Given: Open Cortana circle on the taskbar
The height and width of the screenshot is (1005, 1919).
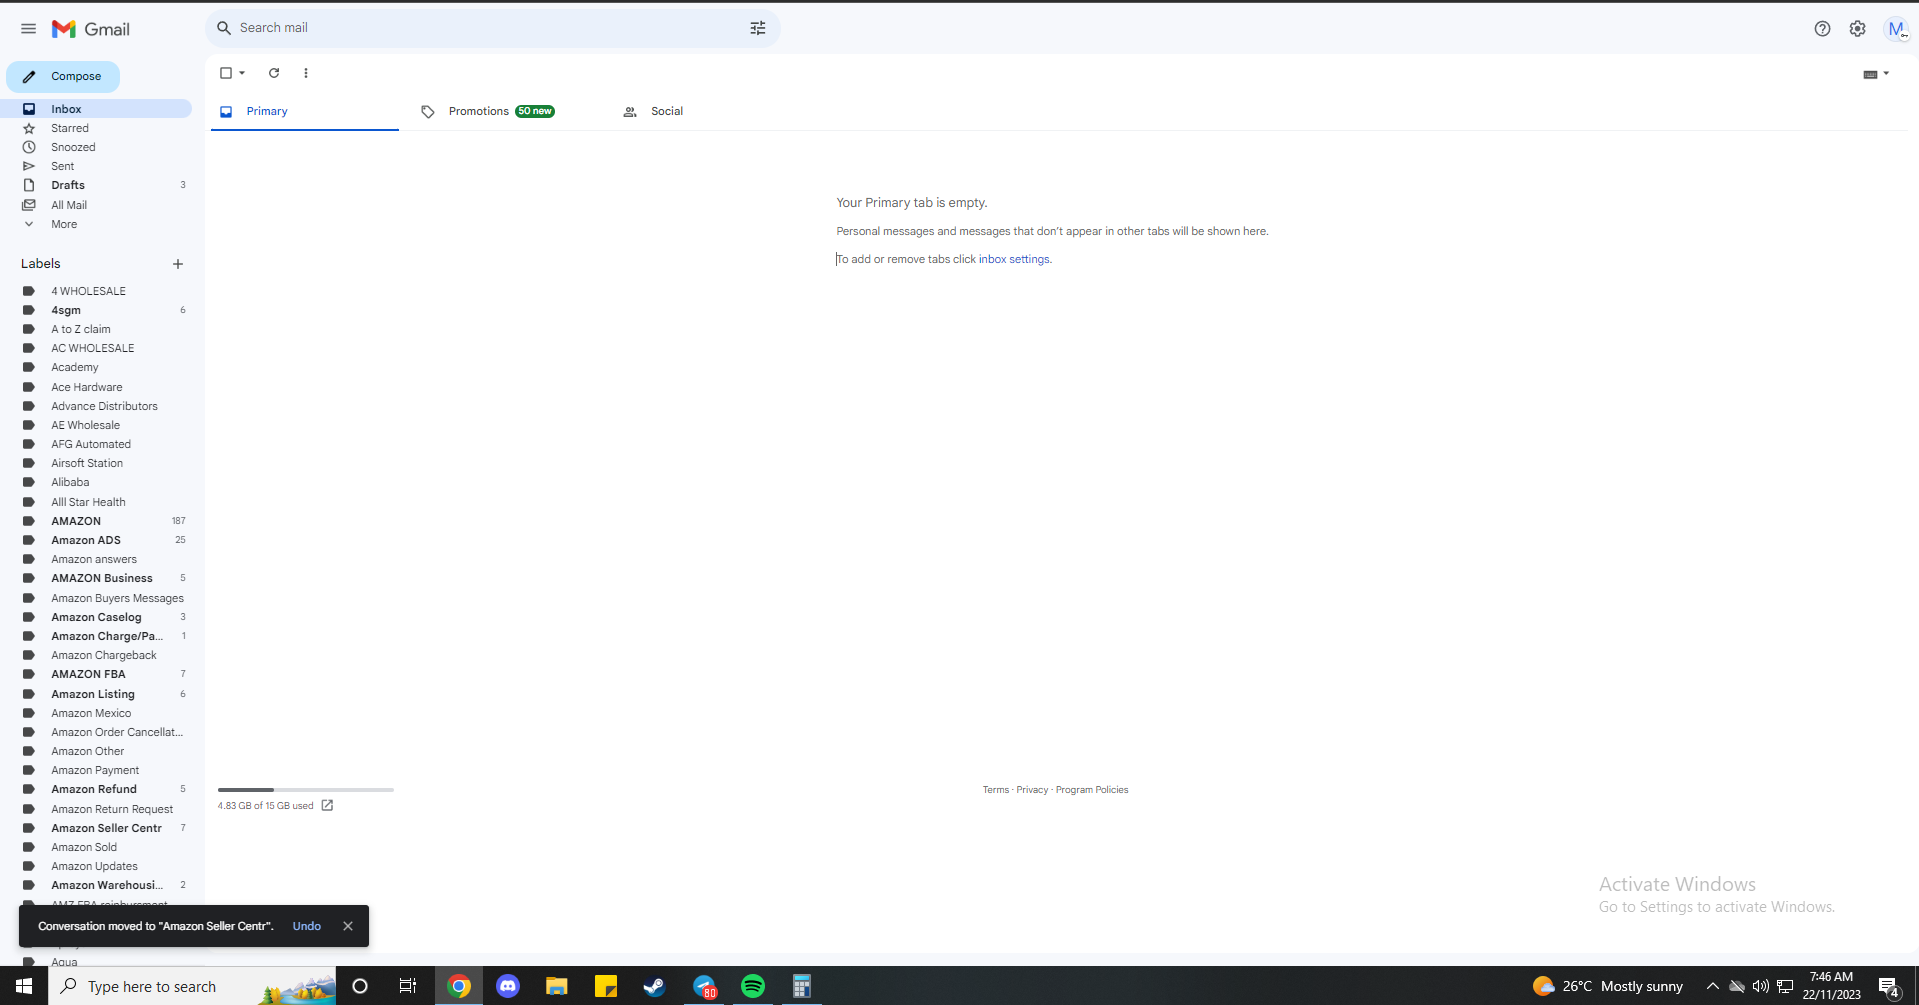Looking at the screenshot, I should tap(360, 986).
